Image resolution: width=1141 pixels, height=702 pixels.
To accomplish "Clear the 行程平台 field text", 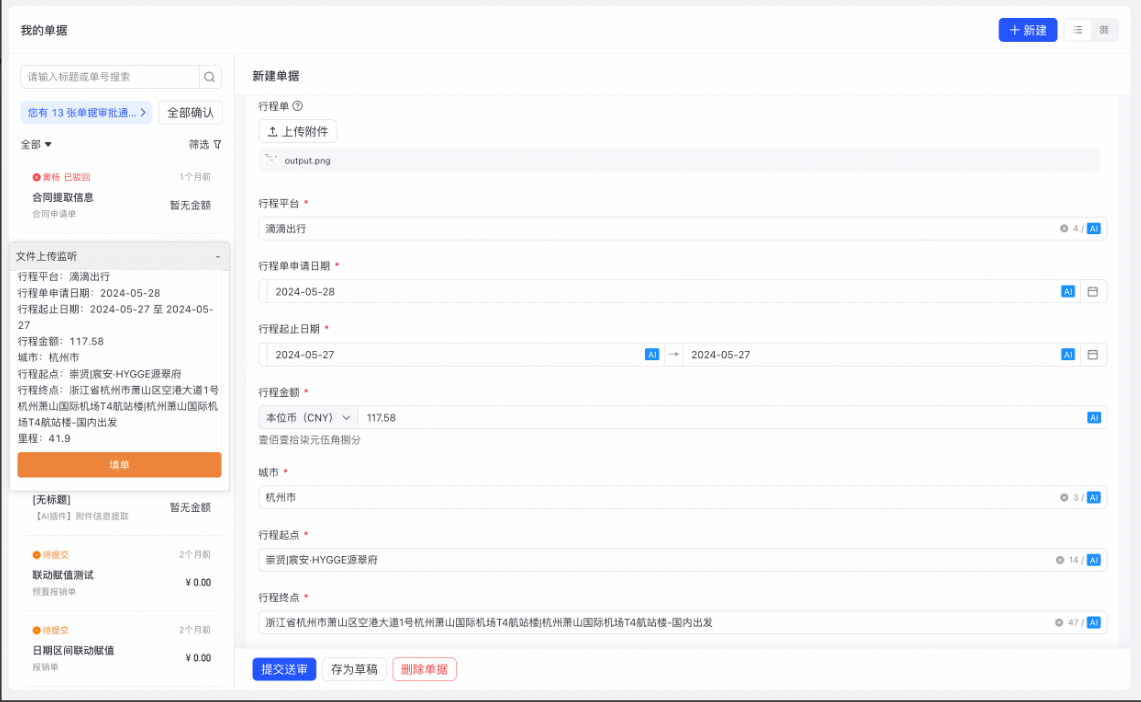I will point(1064,229).
